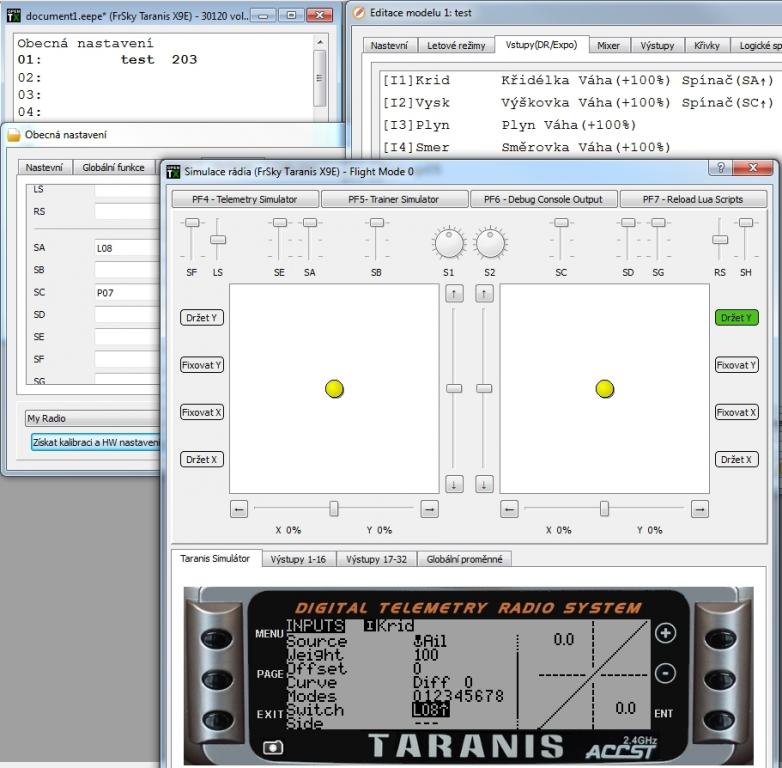
Task: Click the left stick's trim up arrow
Action: pyautogui.click(x=454, y=294)
